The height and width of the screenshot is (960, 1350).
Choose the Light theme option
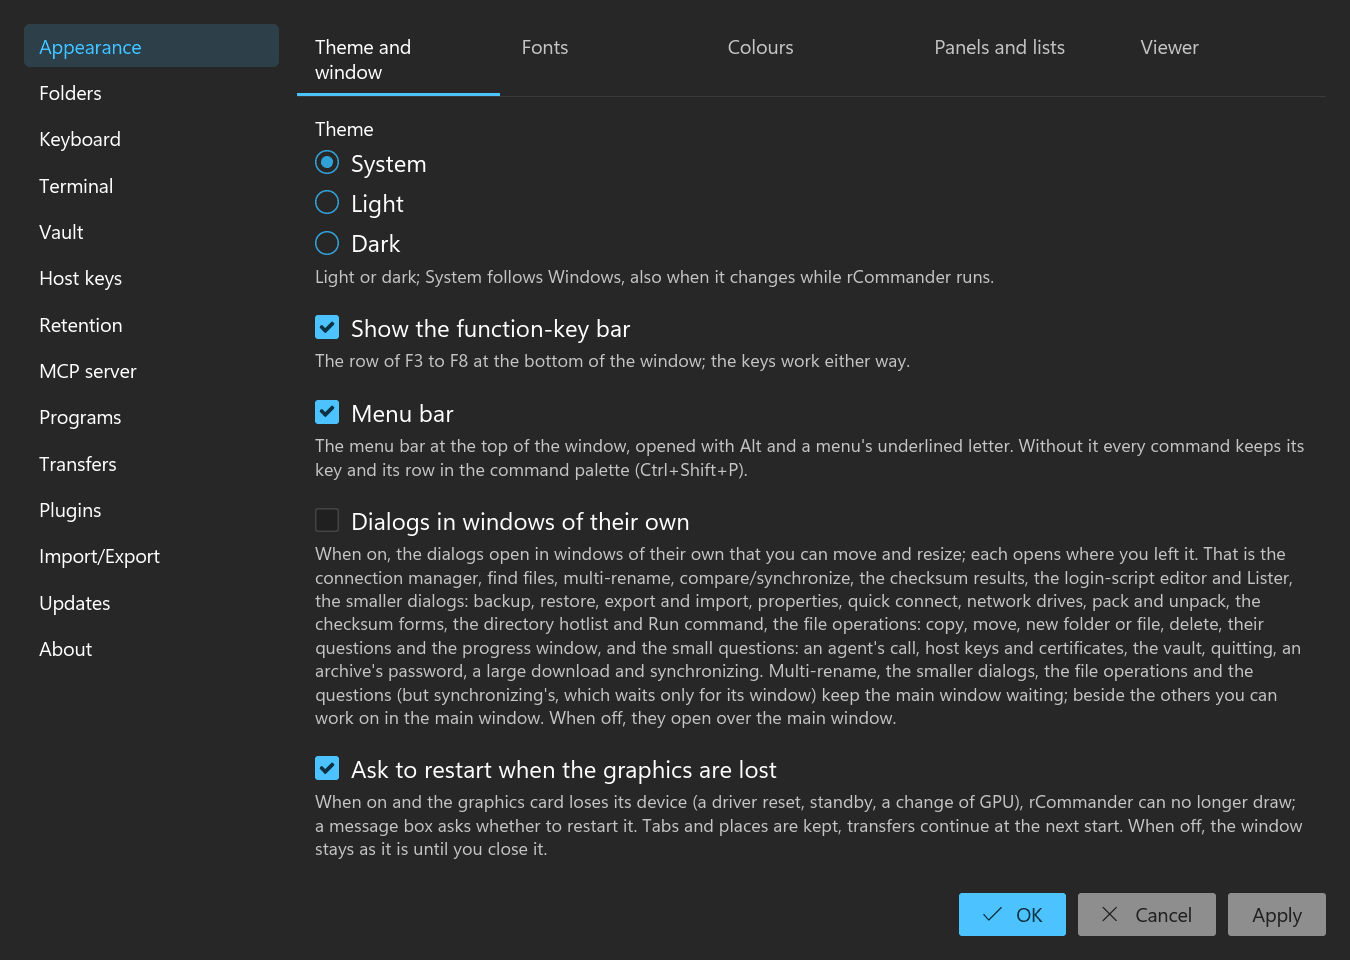[327, 202]
